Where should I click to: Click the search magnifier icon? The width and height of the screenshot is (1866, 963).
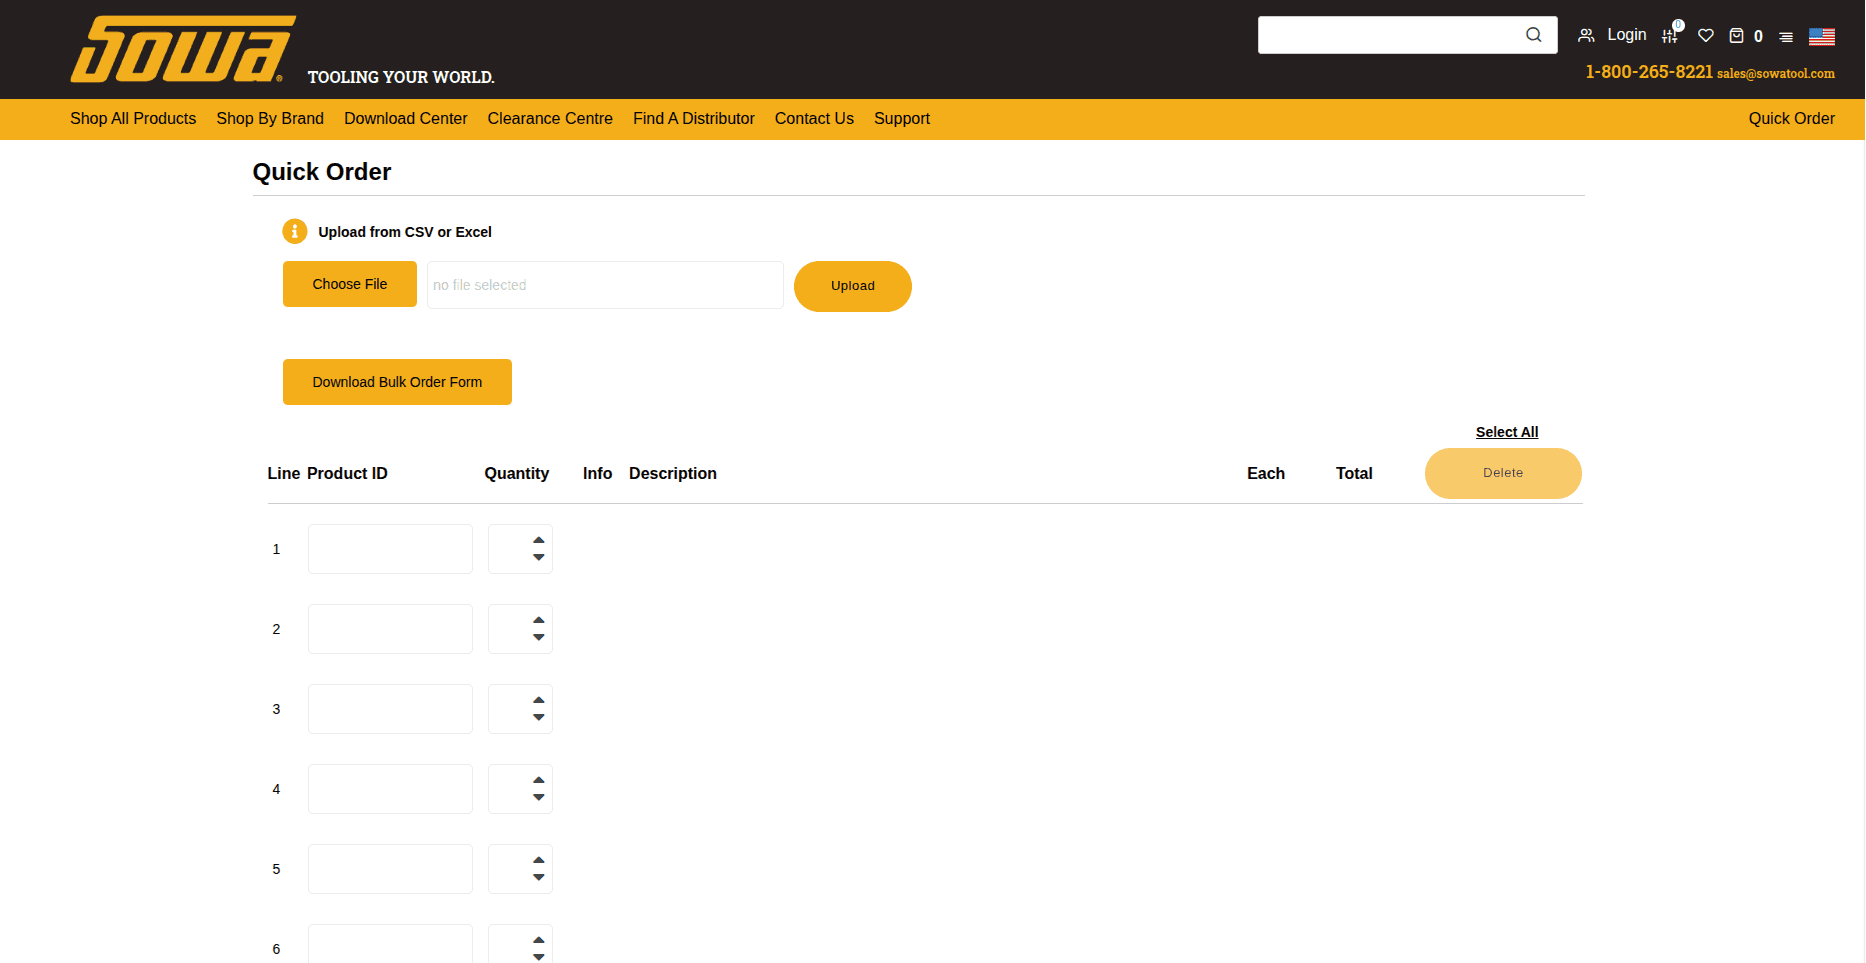[1533, 35]
